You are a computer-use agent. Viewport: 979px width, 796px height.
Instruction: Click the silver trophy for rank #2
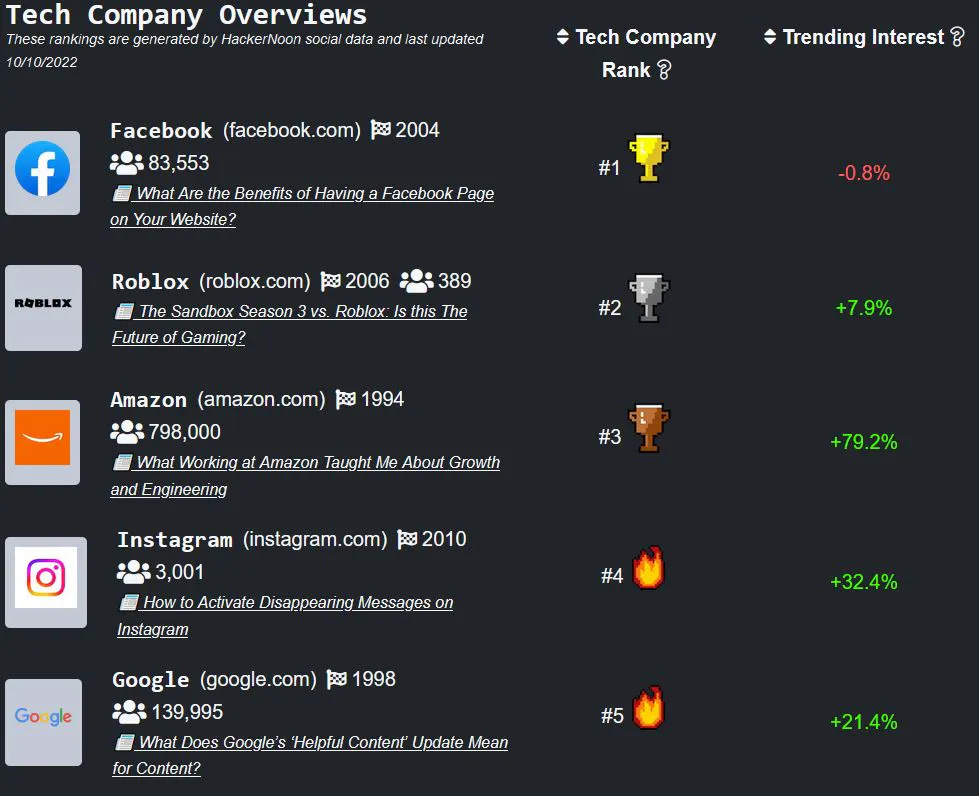[648, 298]
